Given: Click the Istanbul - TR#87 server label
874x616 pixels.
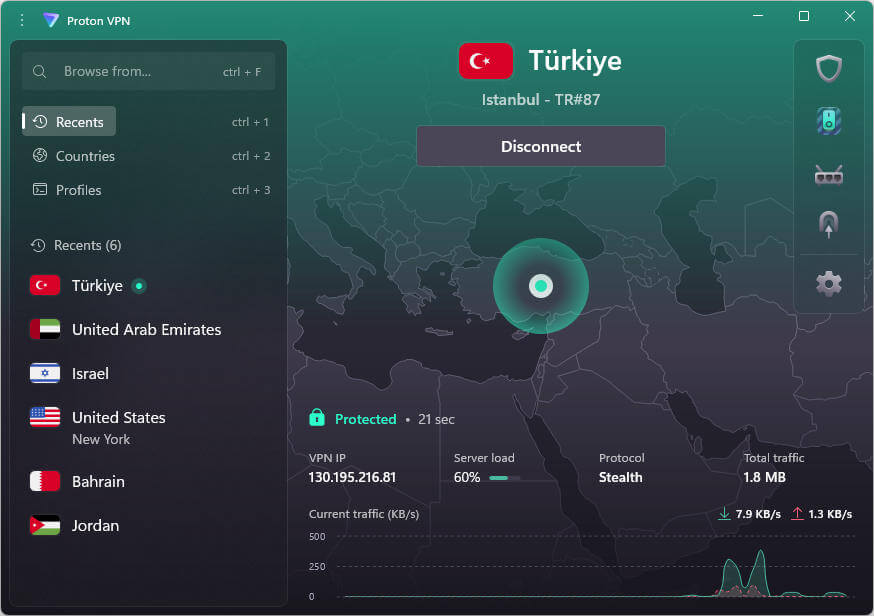Looking at the screenshot, I should (541, 100).
